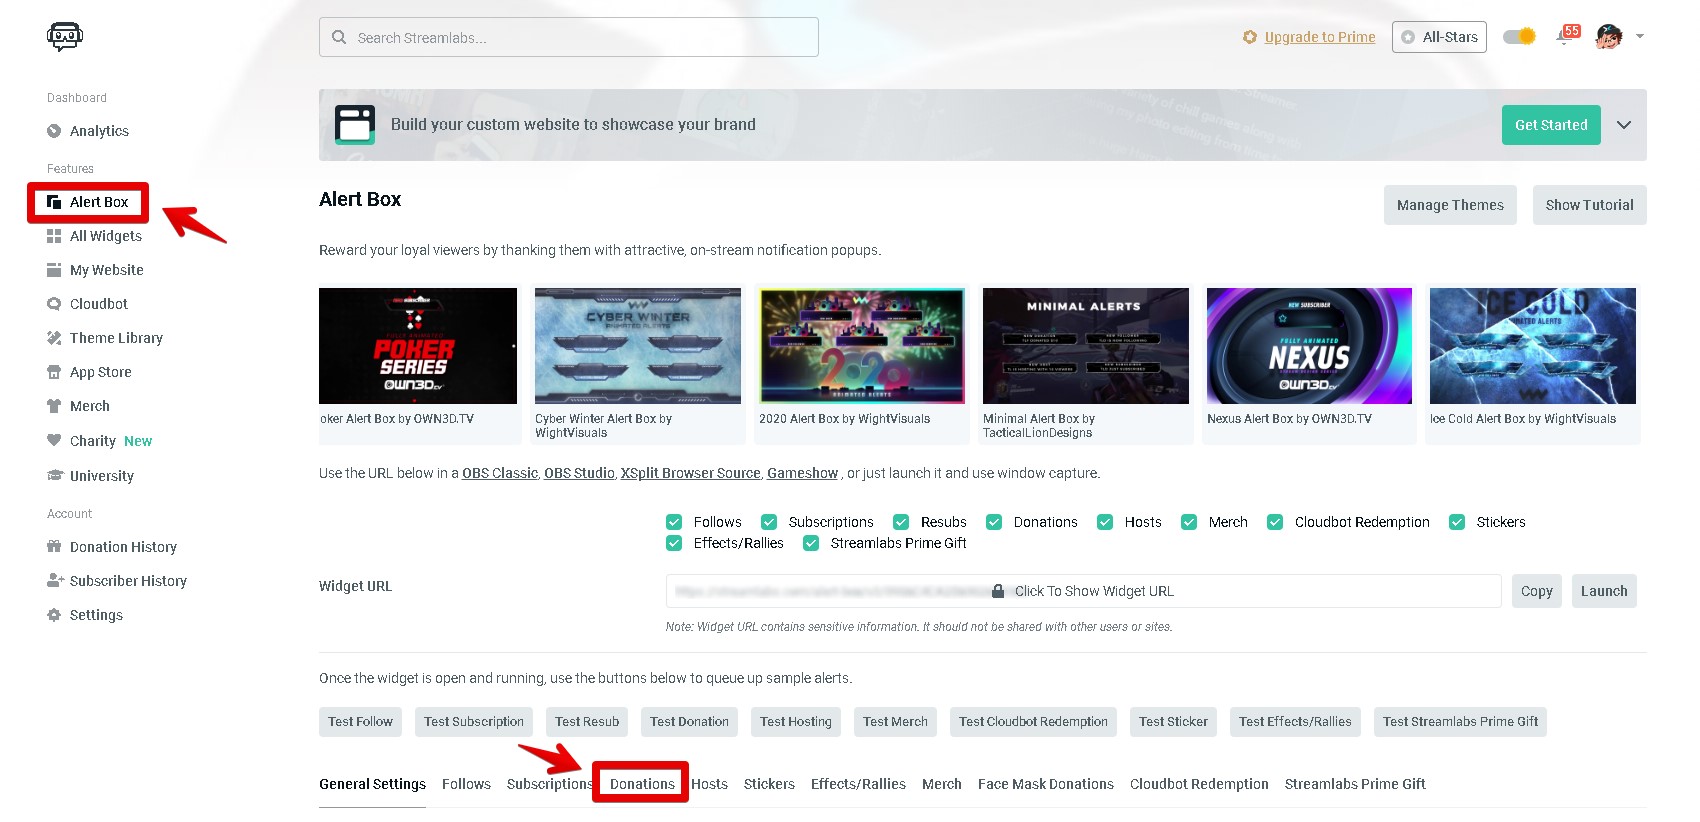Uncheck the Streamlabs Prime Gift checkbox
The width and height of the screenshot is (1700, 822).
coord(811,543)
